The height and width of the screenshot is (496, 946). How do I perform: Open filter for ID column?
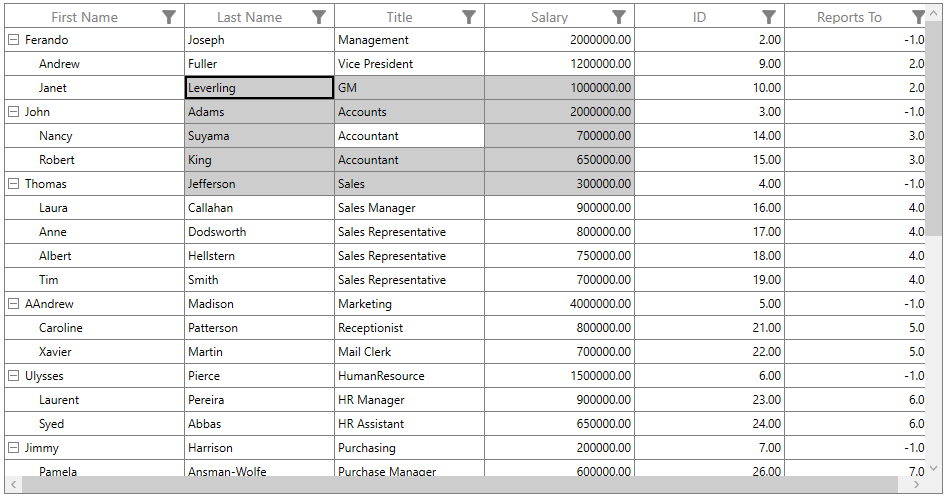coord(769,17)
